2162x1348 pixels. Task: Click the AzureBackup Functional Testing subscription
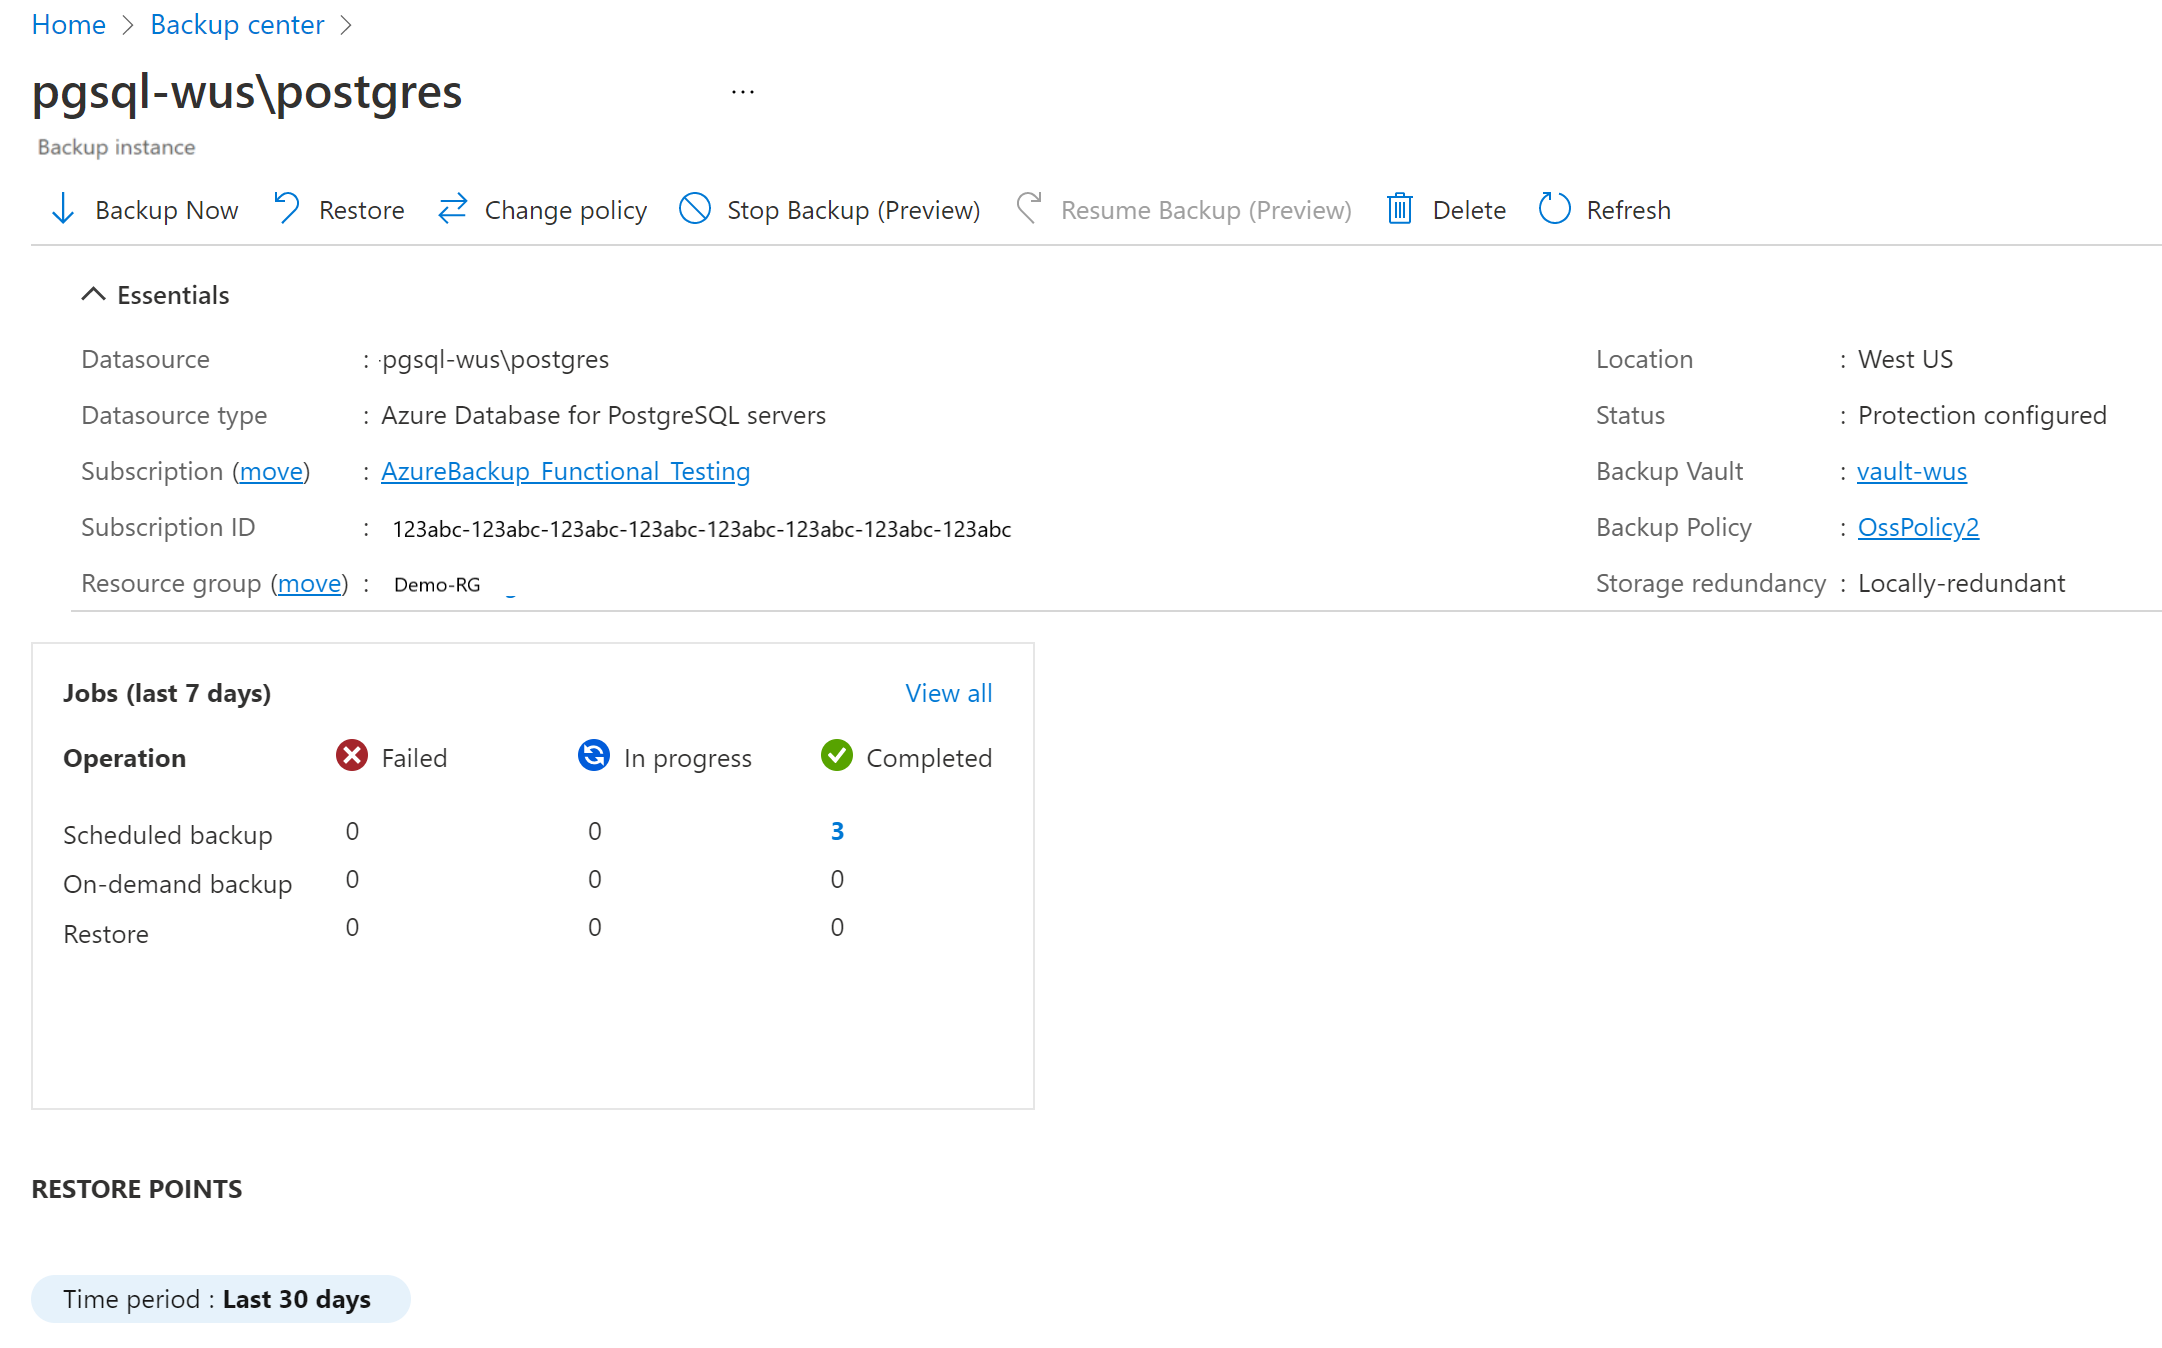tap(564, 471)
